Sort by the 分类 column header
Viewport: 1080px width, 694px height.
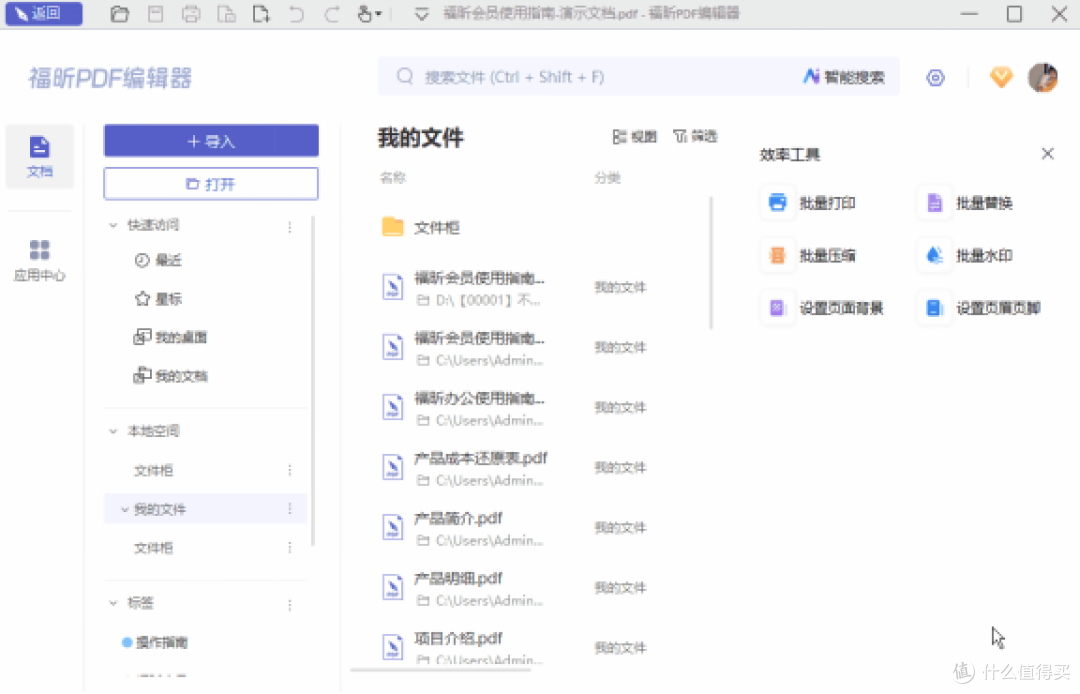pyautogui.click(x=608, y=178)
